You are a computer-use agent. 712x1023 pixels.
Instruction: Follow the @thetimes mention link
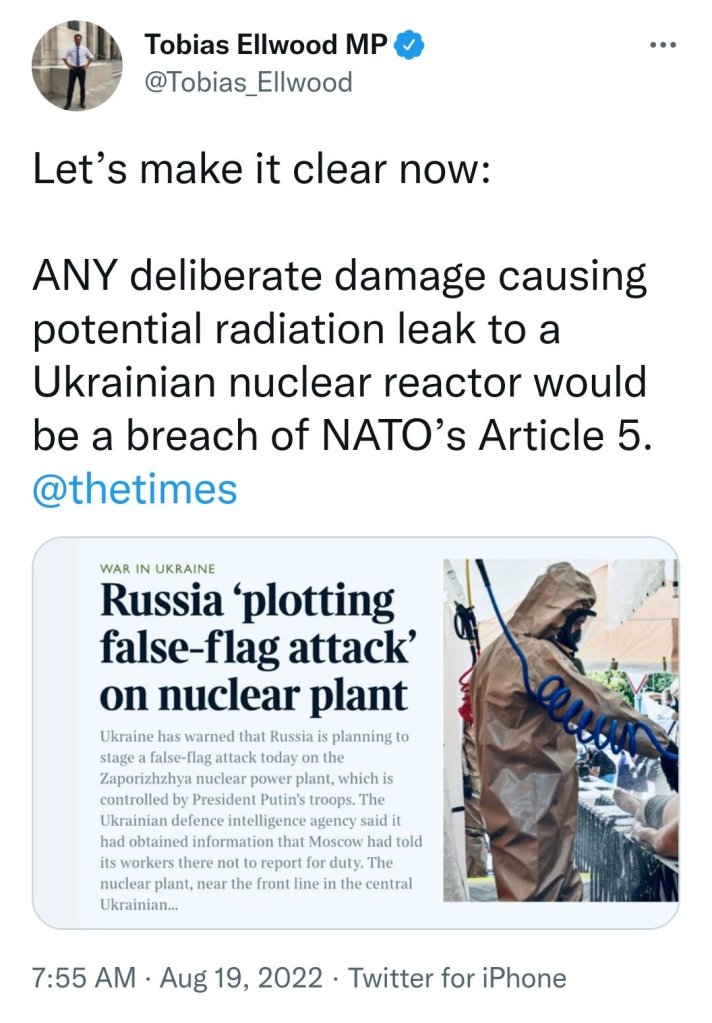pos(135,489)
